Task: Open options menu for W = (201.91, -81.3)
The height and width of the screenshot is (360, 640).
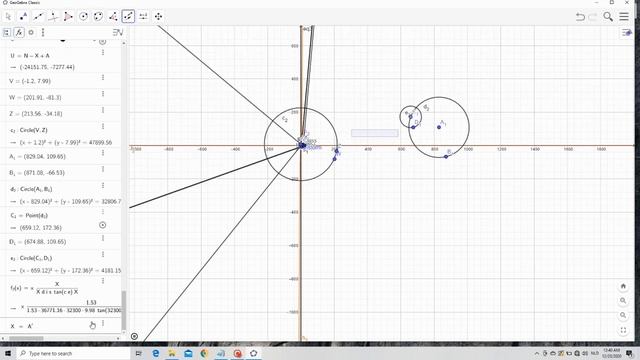Action: [103, 94]
